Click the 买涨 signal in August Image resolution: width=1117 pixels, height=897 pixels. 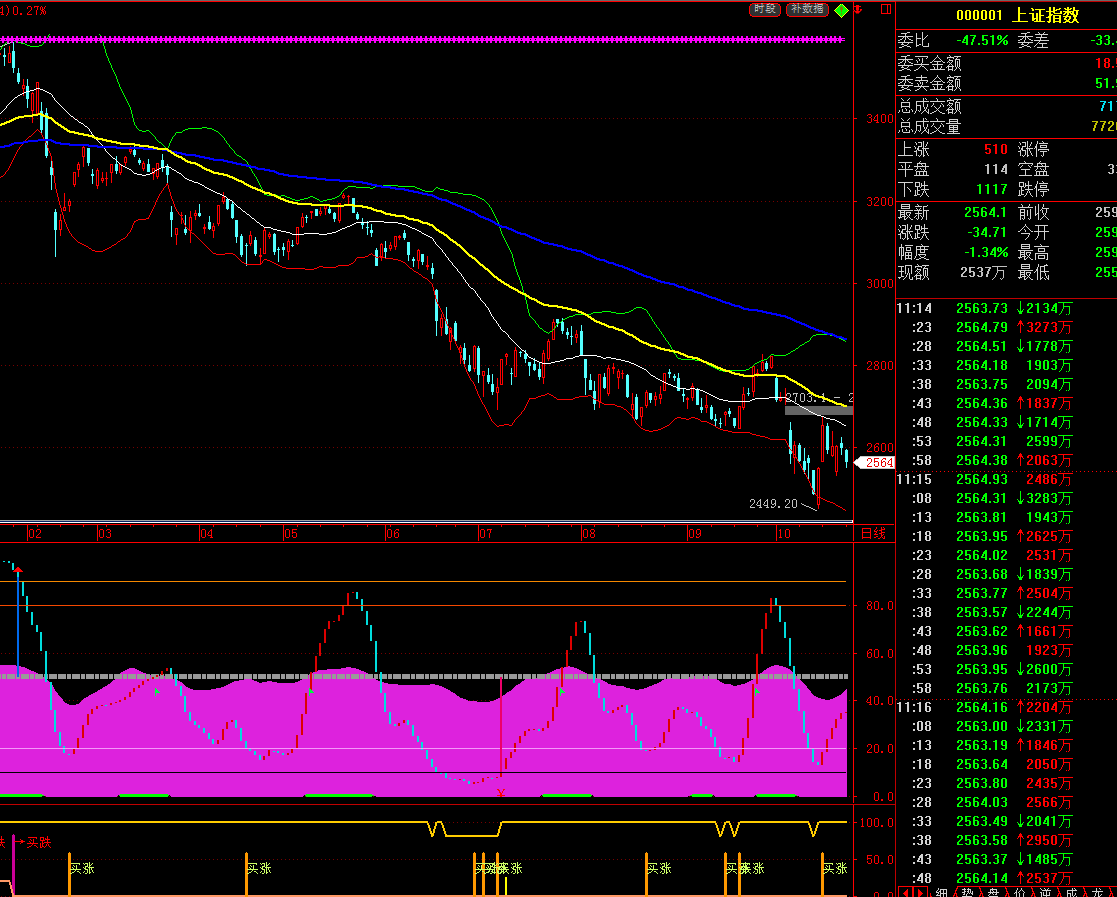click(x=659, y=869)
